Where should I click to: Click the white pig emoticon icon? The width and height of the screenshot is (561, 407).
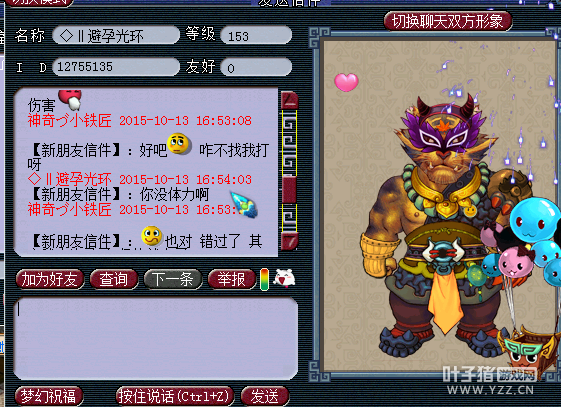[284, 278]
